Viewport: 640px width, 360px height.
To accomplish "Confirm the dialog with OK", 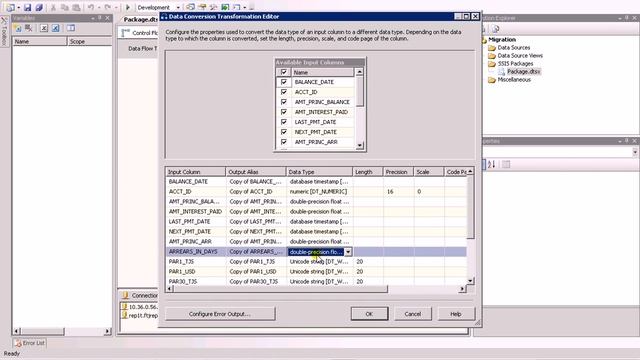I will pyautogui.click(x=369, y=314).
